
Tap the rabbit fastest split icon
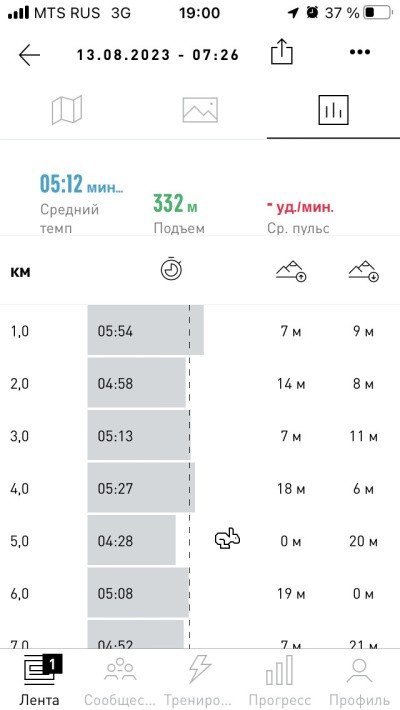click(227, 539)
